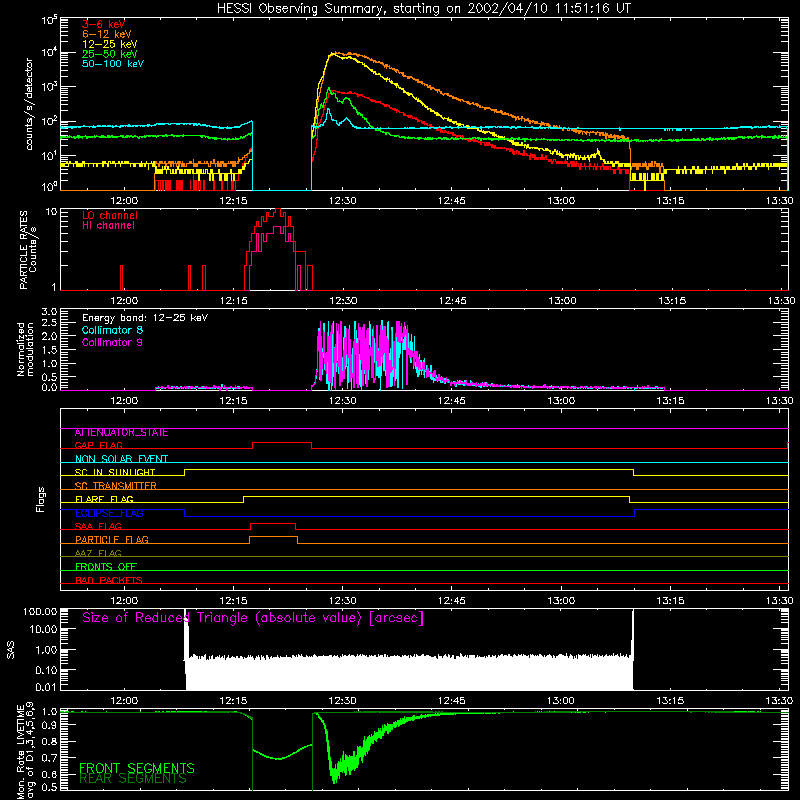Image resolution: width=800 pixels, height=800 pixels.
Task: Click the 0.01 tick label on SAS axis
Action: click(45, 687)
